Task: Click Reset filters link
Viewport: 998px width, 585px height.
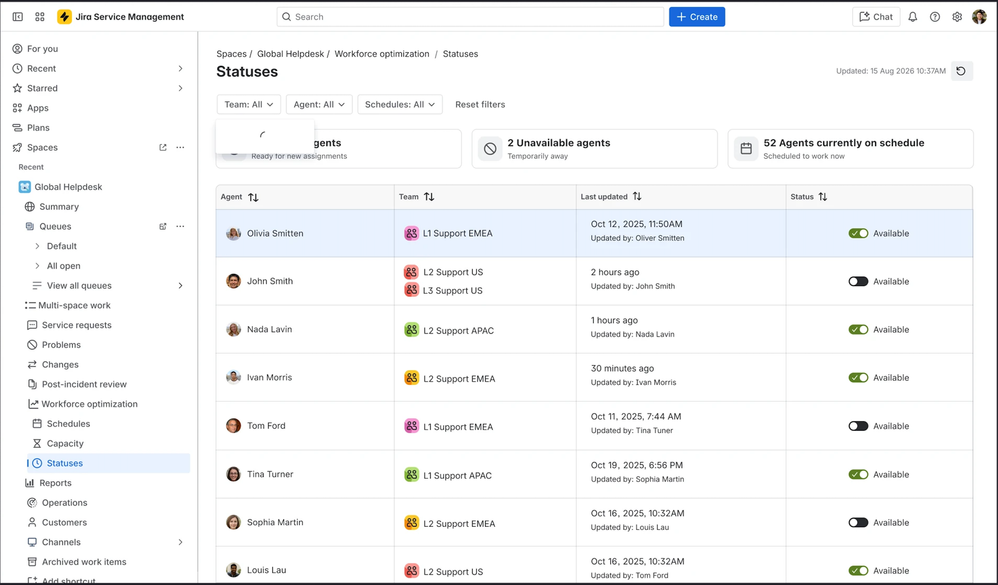Action: [480, 104]
